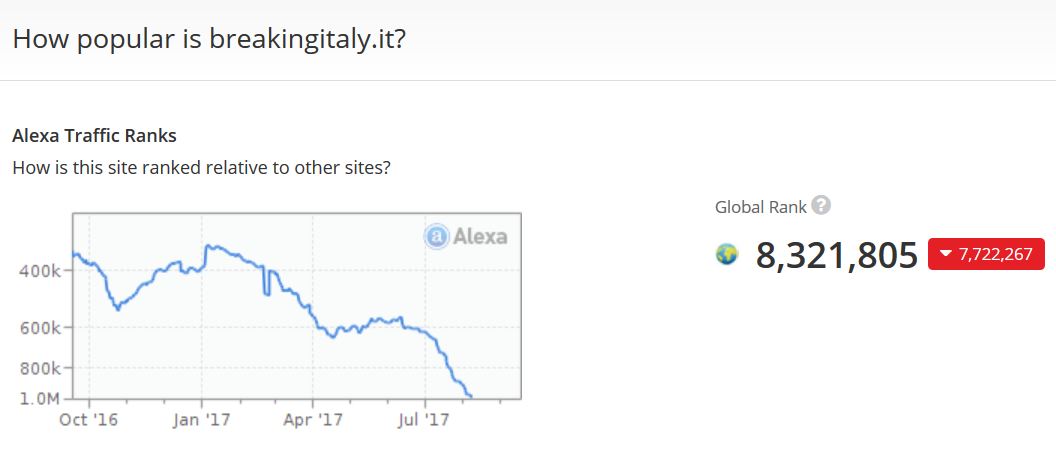Click the white down arrow in the red badge
This screenshot has width=1056, height=456.
click(945, 254)
